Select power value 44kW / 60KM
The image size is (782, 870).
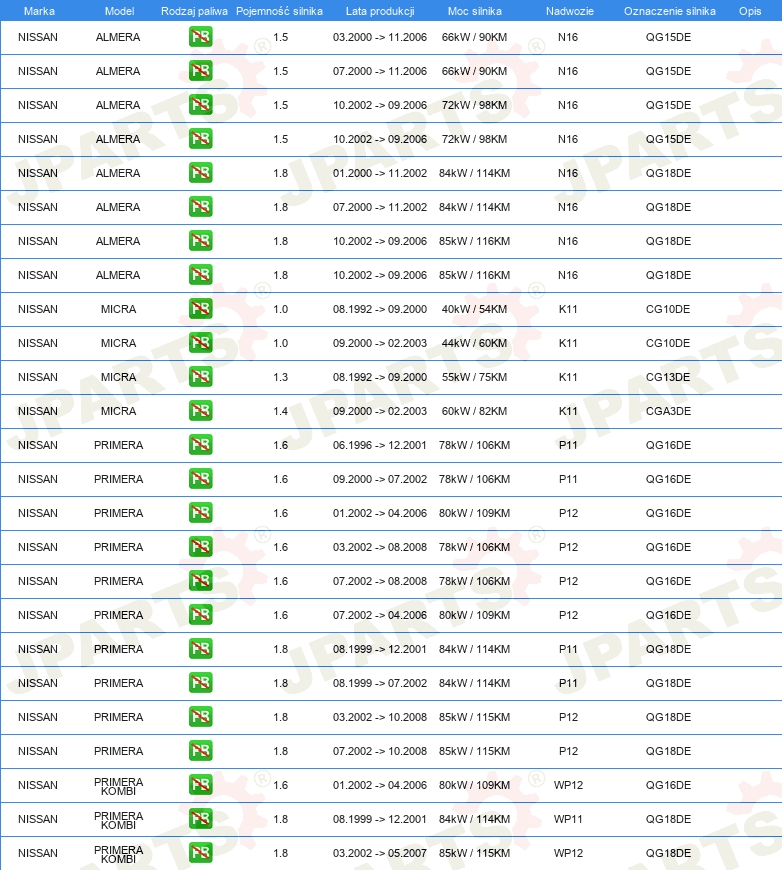click(x=475, y=343)
